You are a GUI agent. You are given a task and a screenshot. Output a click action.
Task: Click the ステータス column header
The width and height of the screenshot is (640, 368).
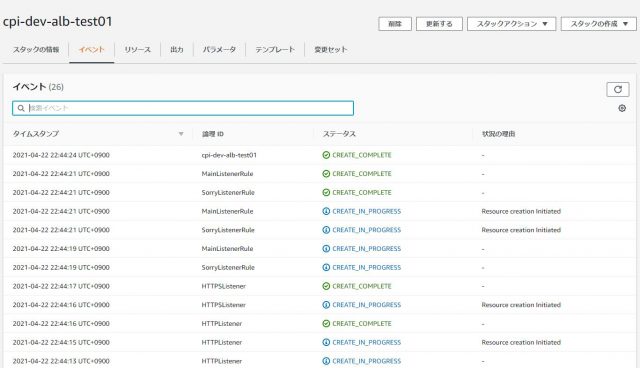point(339,134)
